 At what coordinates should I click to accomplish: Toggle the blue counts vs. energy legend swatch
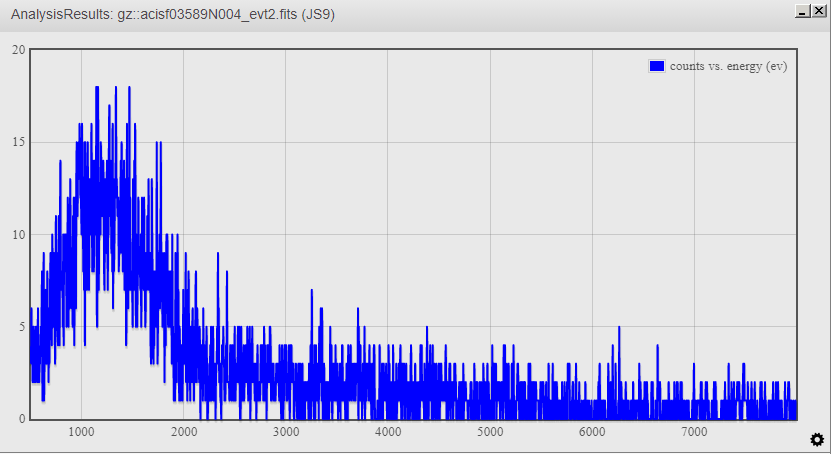(x=657, y=66)
